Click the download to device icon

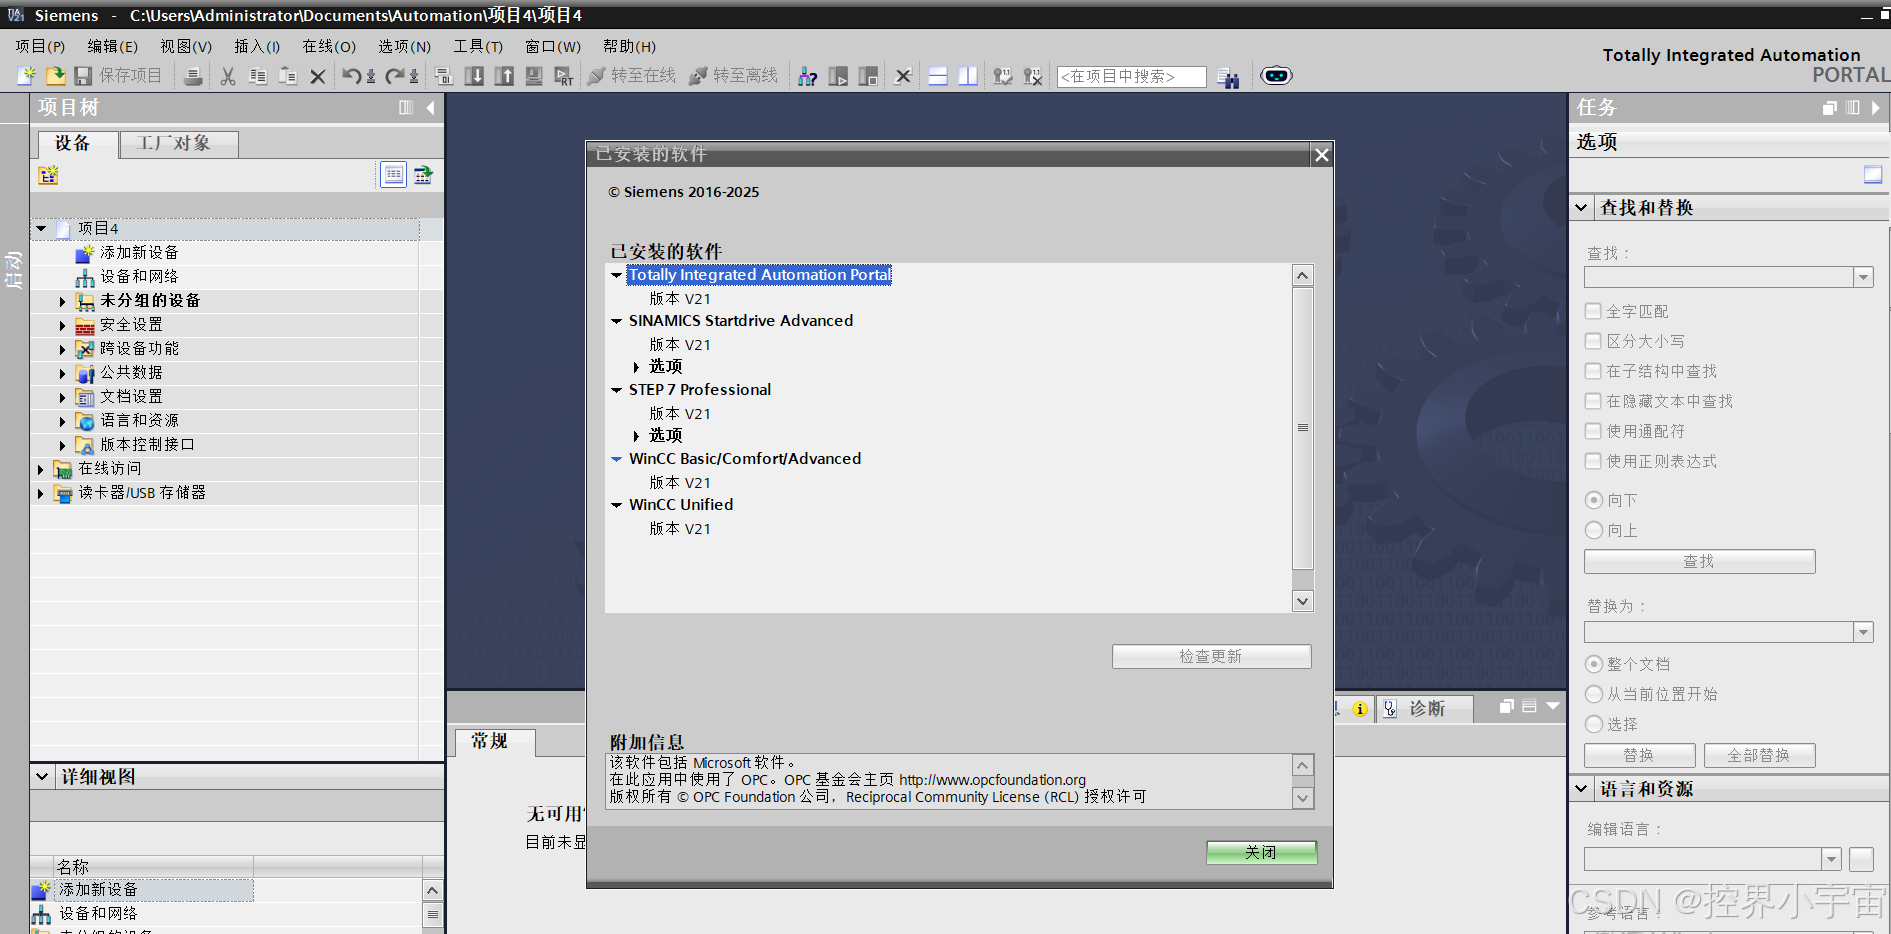coord(475,76)
